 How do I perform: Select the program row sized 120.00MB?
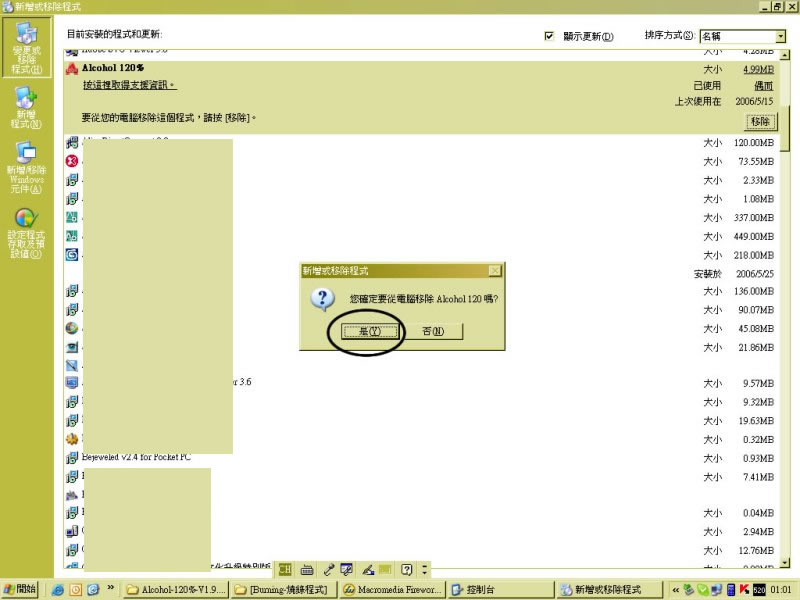tap(421, 142)
